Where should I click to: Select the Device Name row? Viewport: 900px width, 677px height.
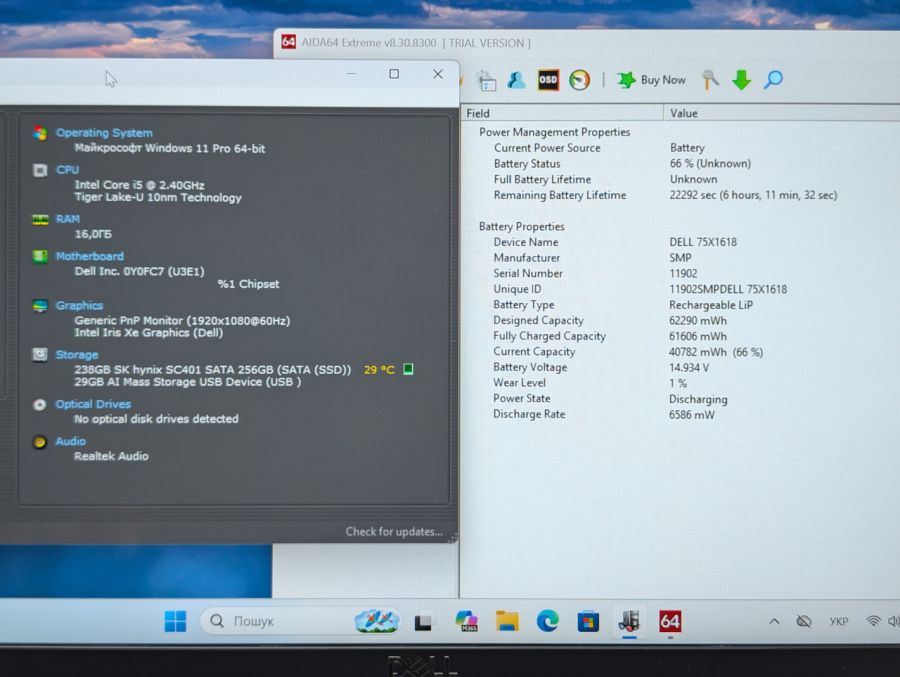coord(680,242)
